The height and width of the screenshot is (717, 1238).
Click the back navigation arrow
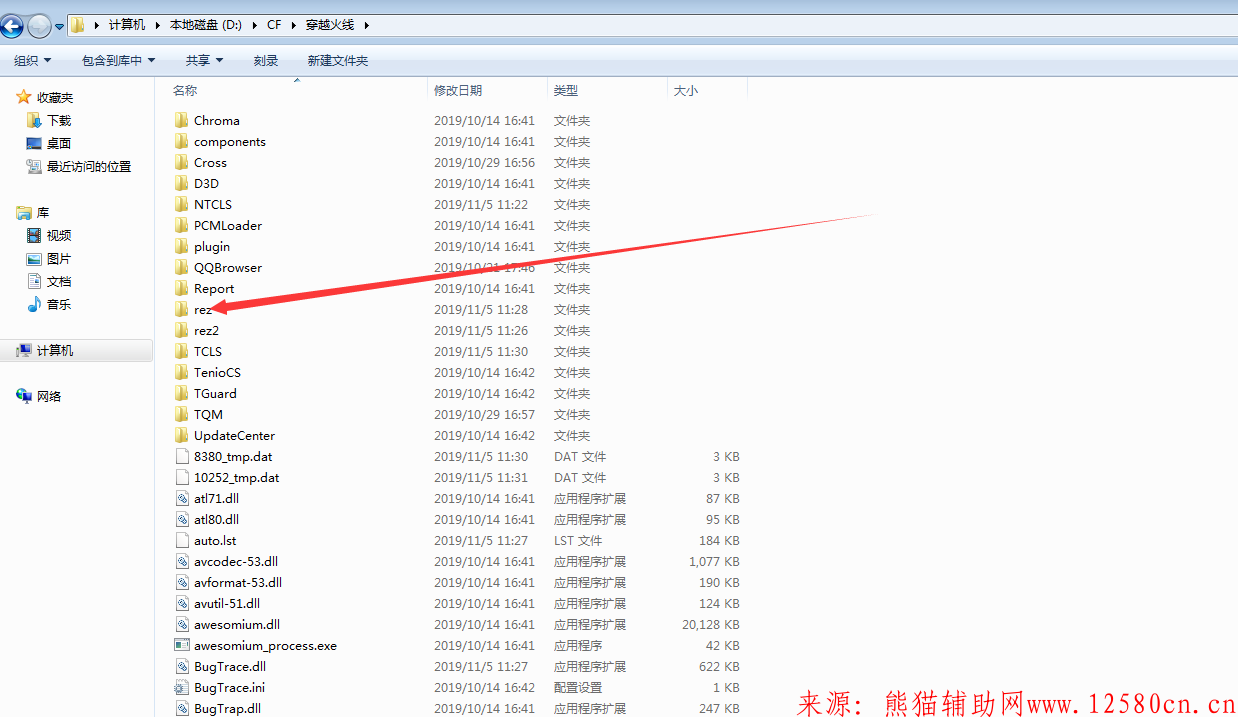(12, 26)
